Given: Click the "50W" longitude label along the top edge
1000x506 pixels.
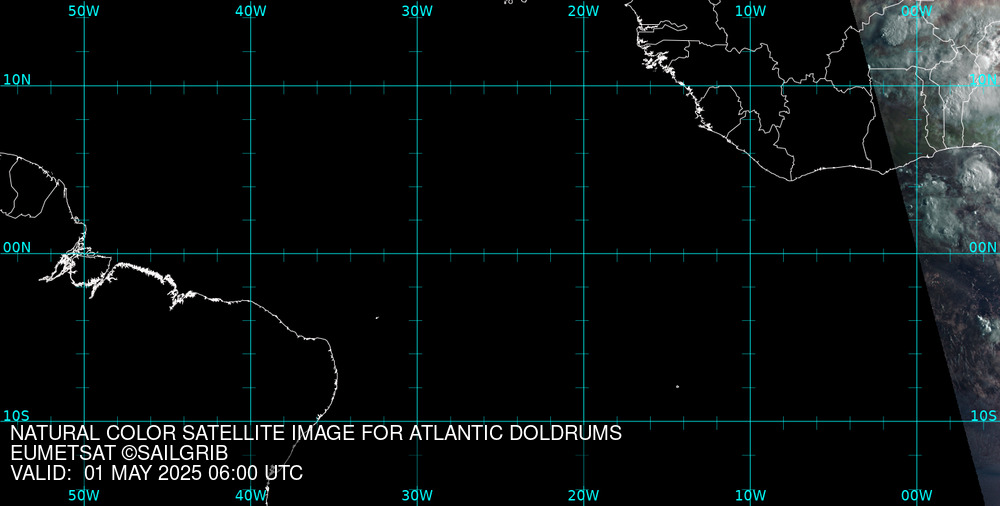Looking at the screenshot, I should click(84, 11).
